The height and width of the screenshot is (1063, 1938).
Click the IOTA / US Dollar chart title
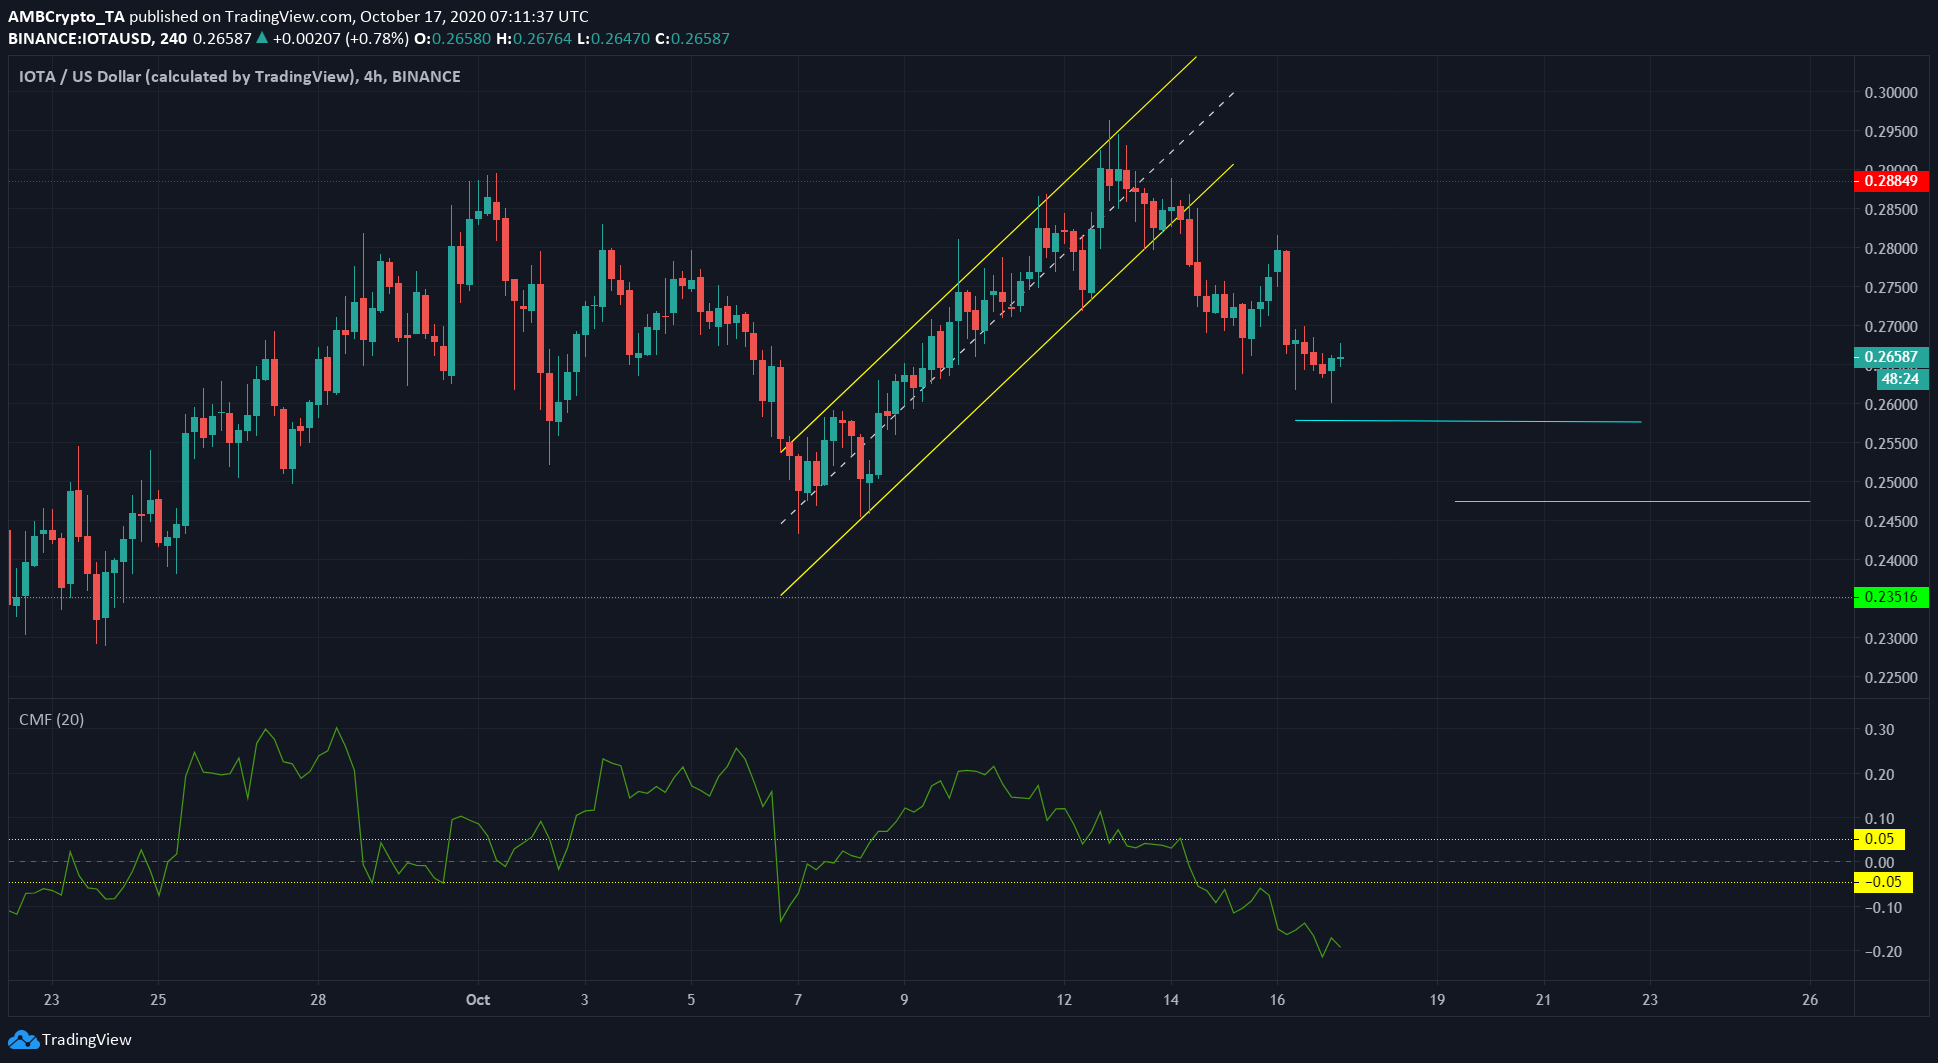coord(240,77)
